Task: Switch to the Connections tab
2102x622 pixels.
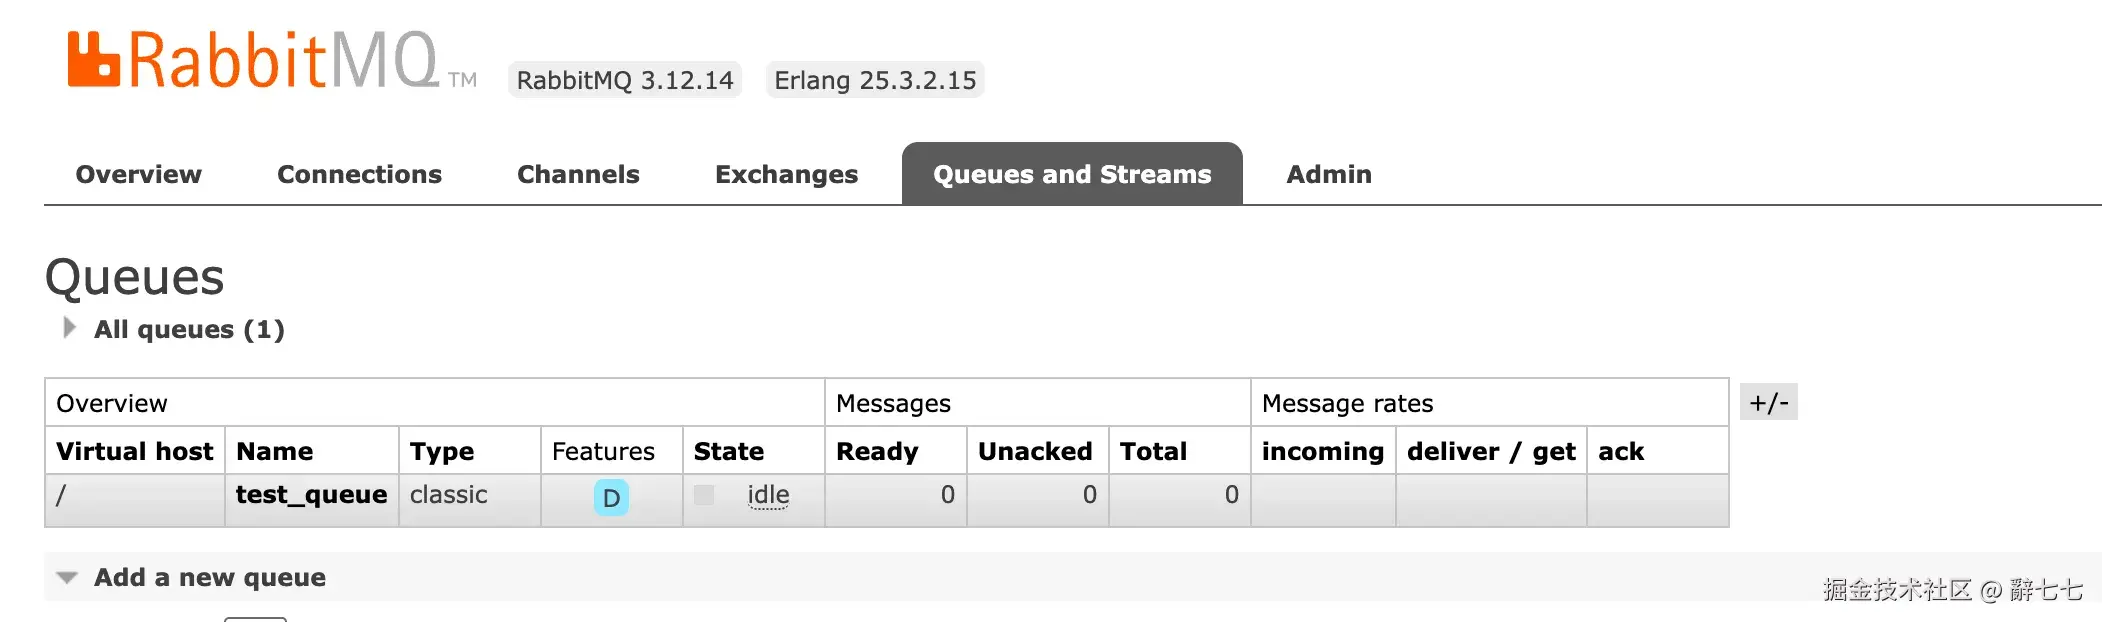Action: pyautogui.click(x=359, y=174)
